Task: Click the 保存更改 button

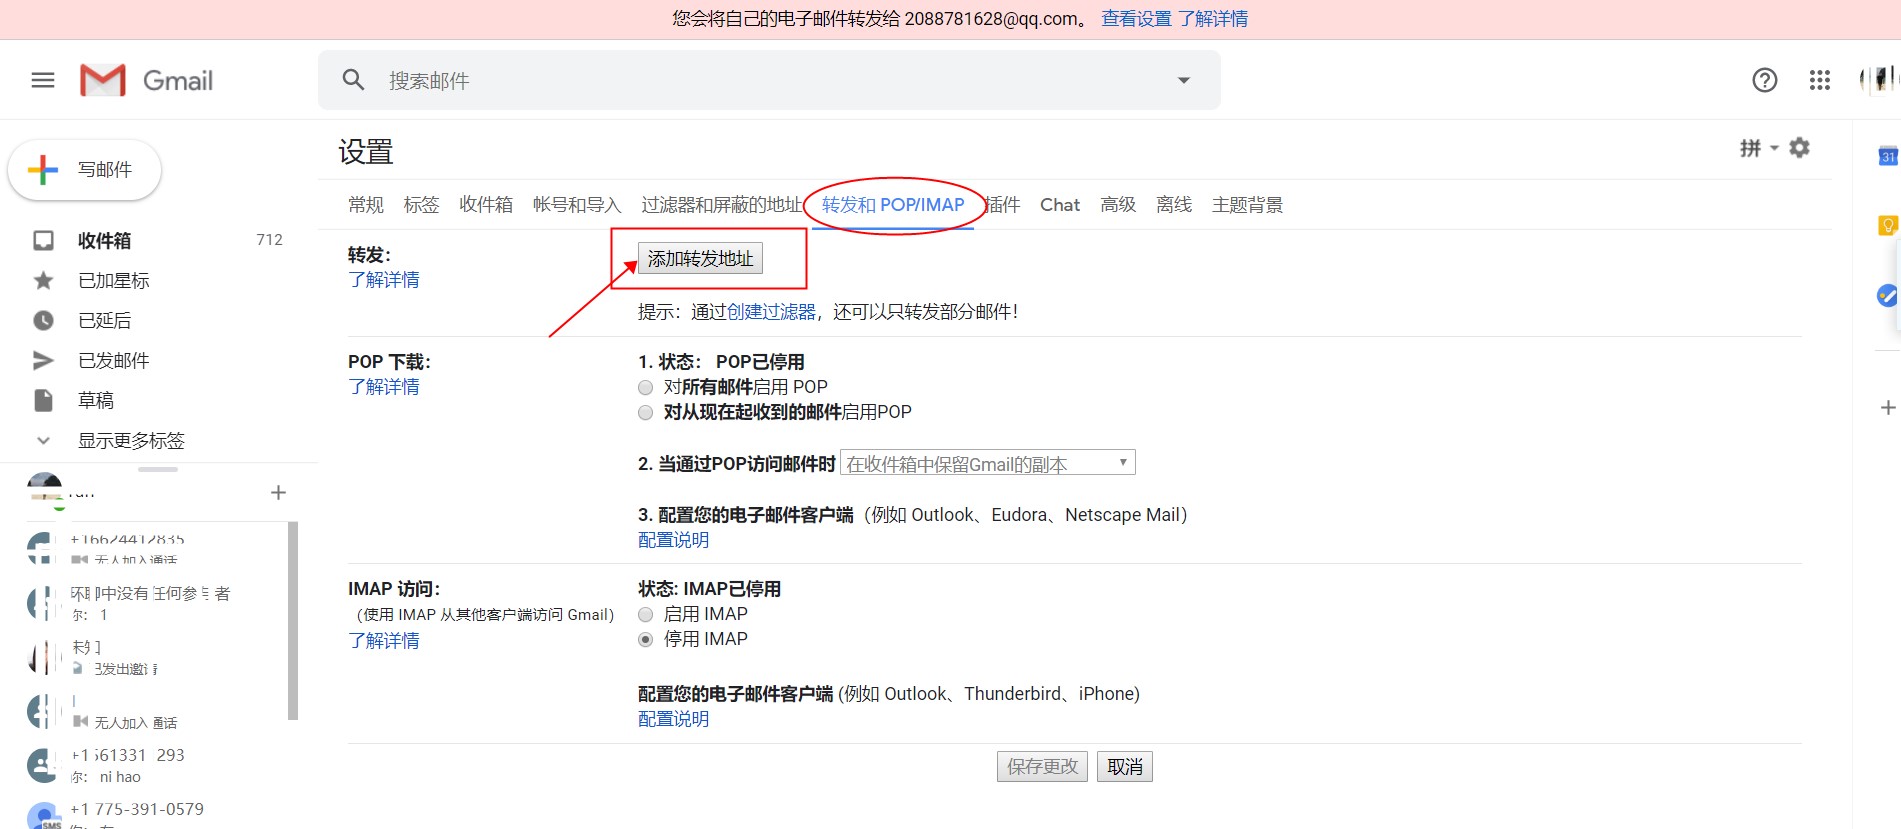Action: coord(1042,766)
